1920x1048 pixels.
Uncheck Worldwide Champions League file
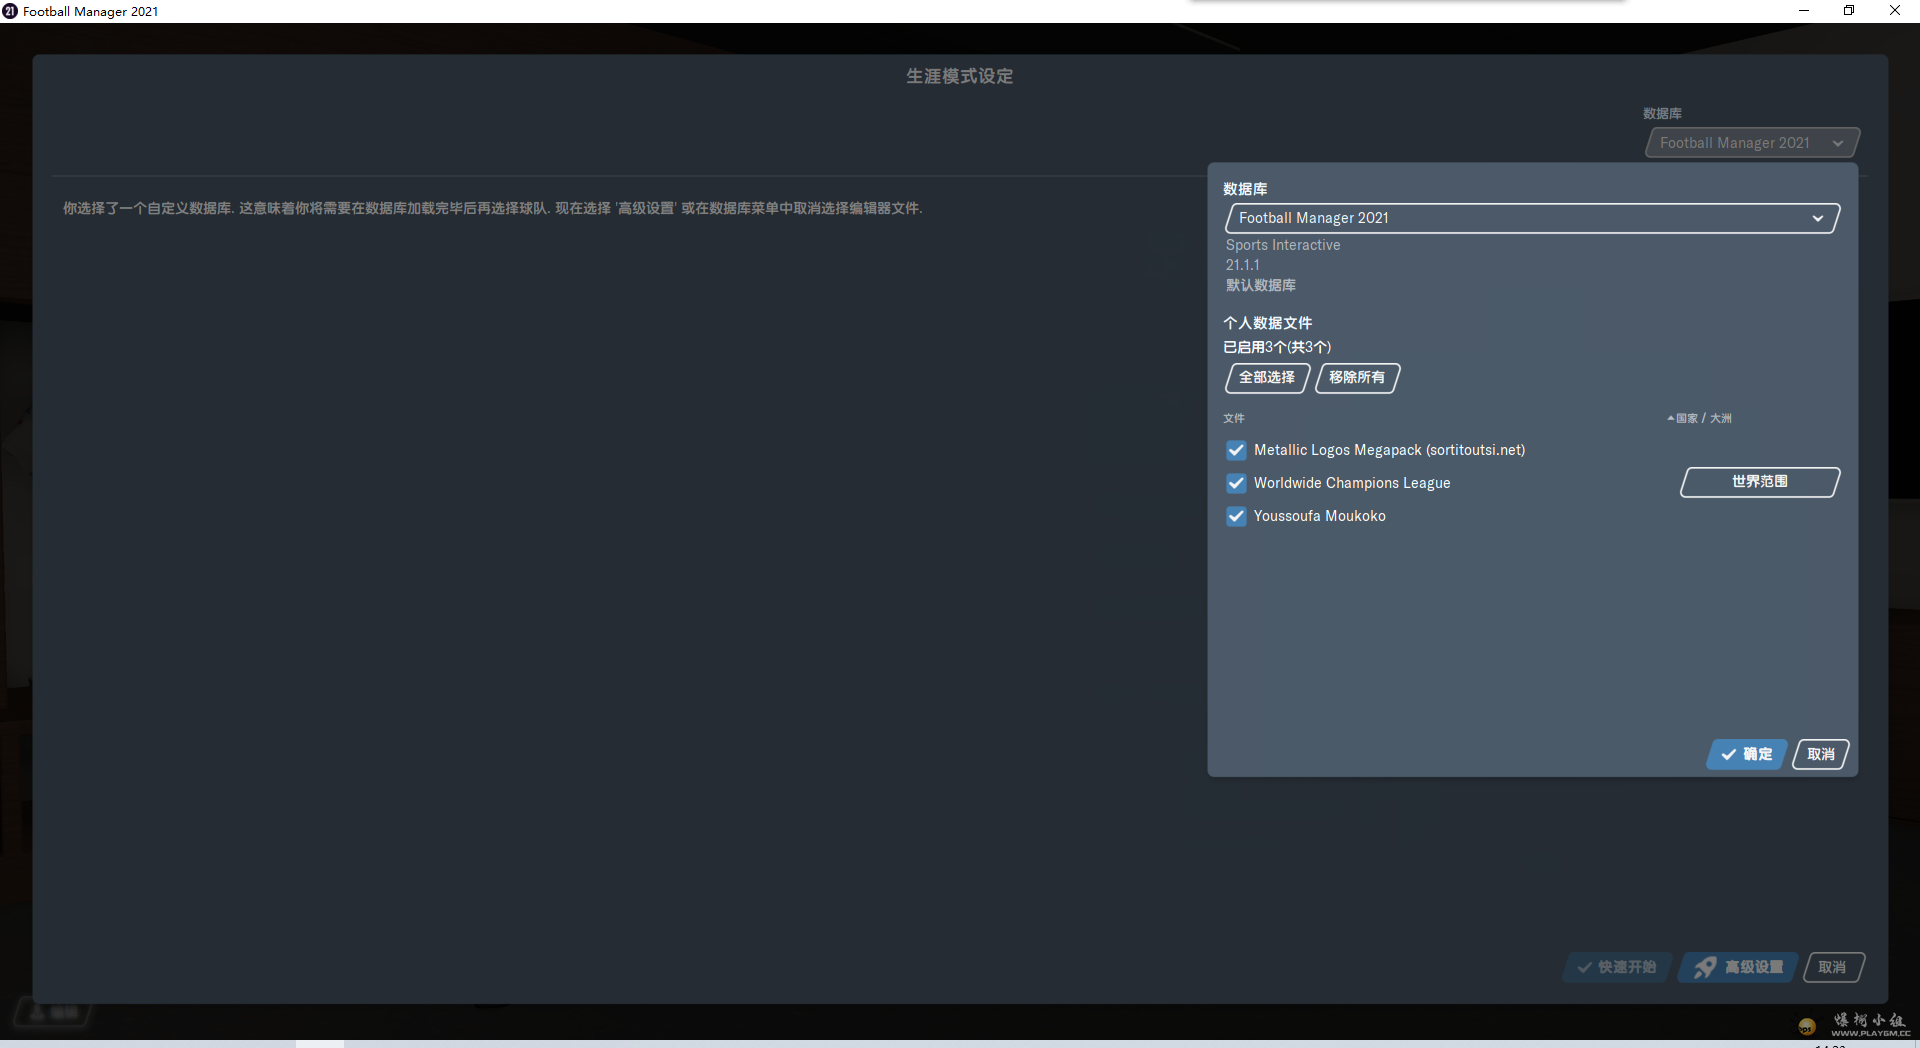tap(1236, 483)
